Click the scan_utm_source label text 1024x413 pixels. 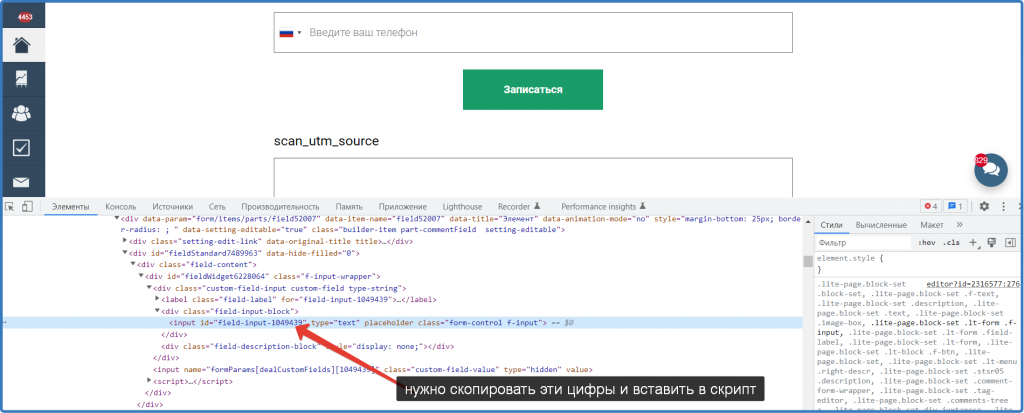pos(327,141)
